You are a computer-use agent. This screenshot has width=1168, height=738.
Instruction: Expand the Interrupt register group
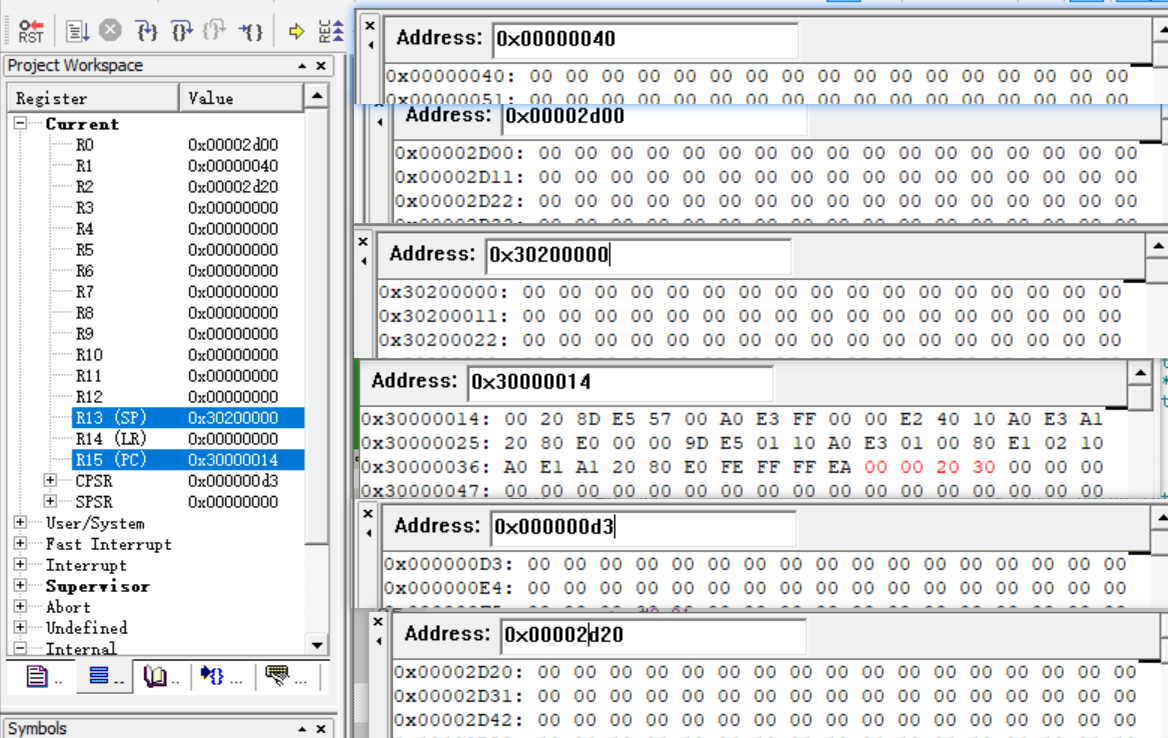click(x=20, y=564)
